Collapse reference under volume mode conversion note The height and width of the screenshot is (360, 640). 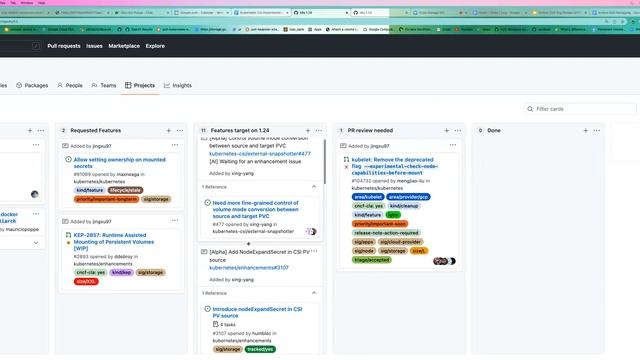[x=314, y=187]
